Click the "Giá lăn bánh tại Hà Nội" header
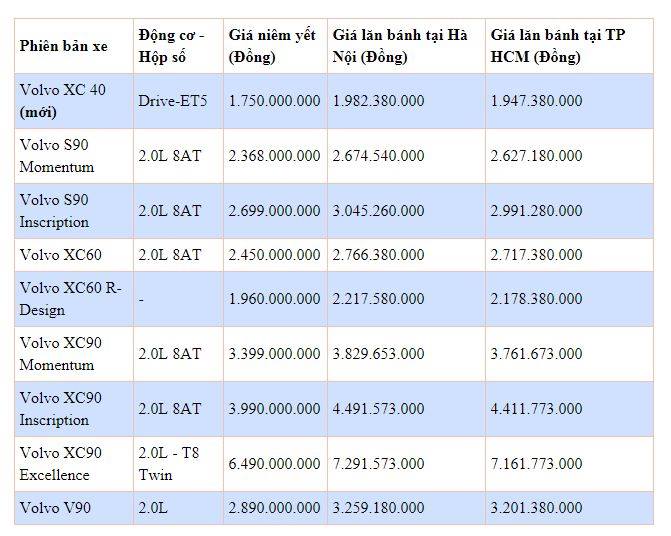The width and height of the screenshot is (671, 536). click(399, 47)
